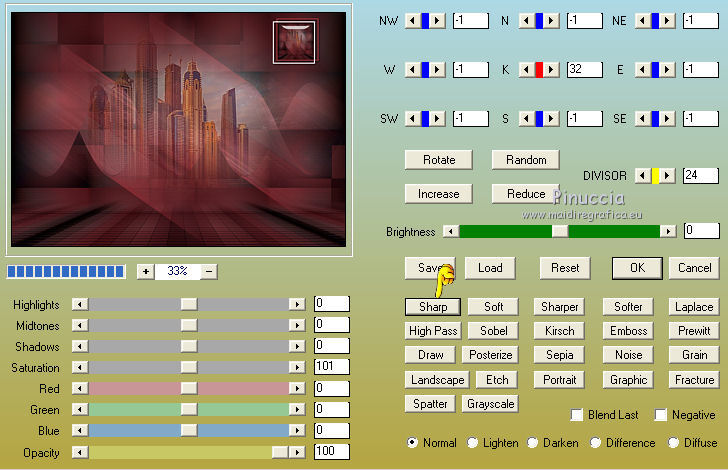Click the Increase button
728x470 pixels.
439,194
